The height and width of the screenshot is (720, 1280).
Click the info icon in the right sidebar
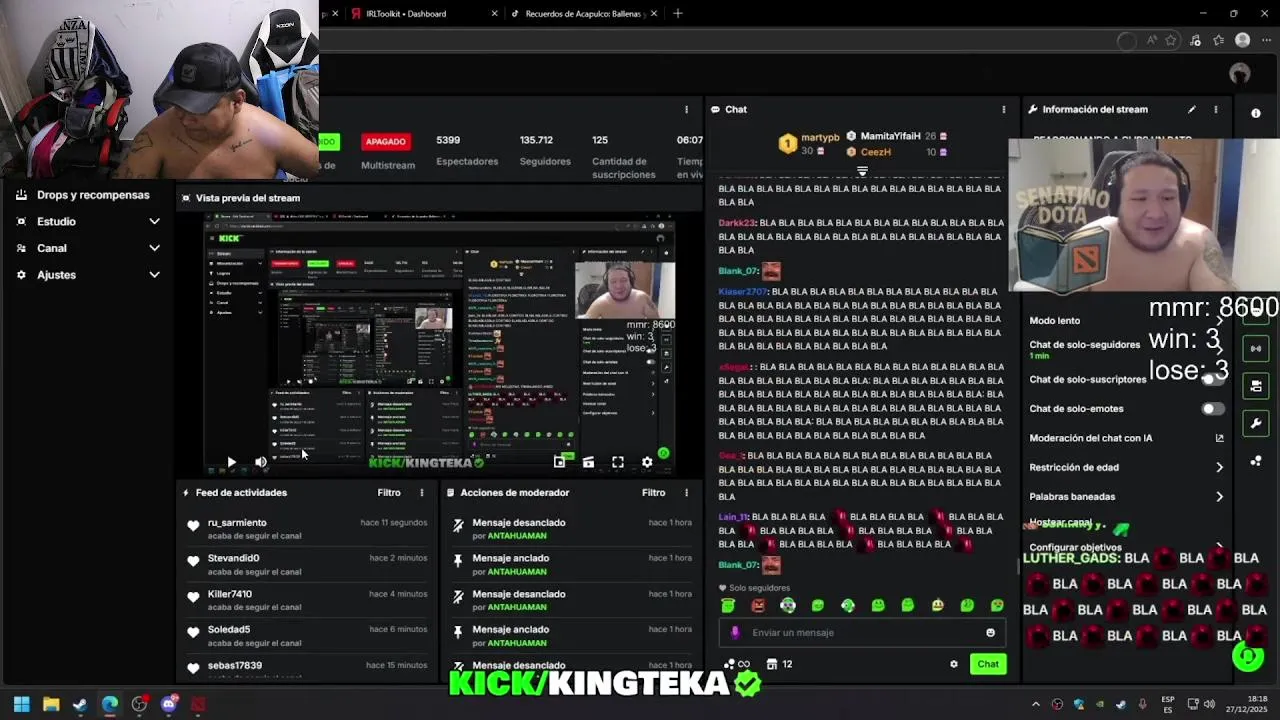pos(1256,113)
